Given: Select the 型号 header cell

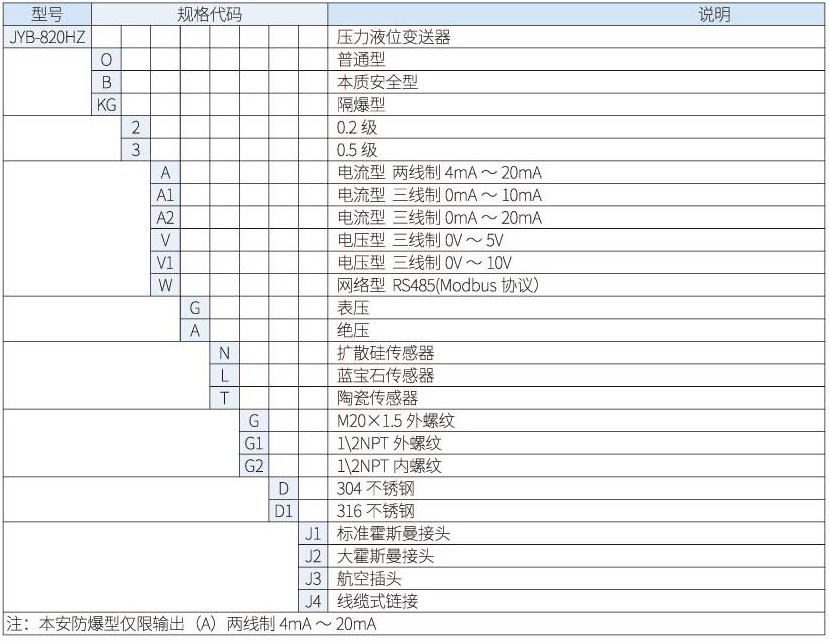Looking at the screenshot, I should tap(47, 14).
